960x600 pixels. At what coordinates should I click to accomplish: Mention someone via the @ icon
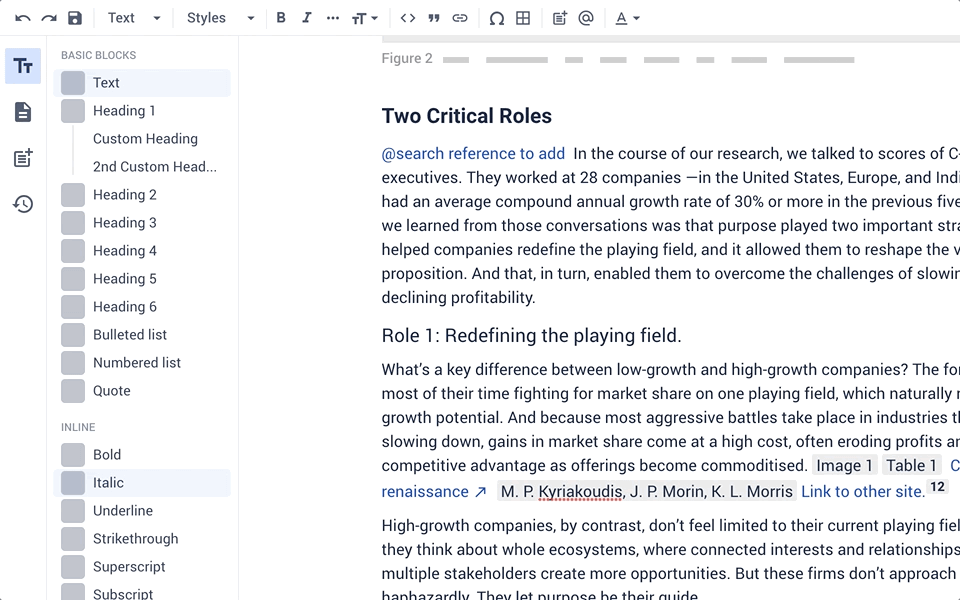pyautogui.click(x=585, y=17)
